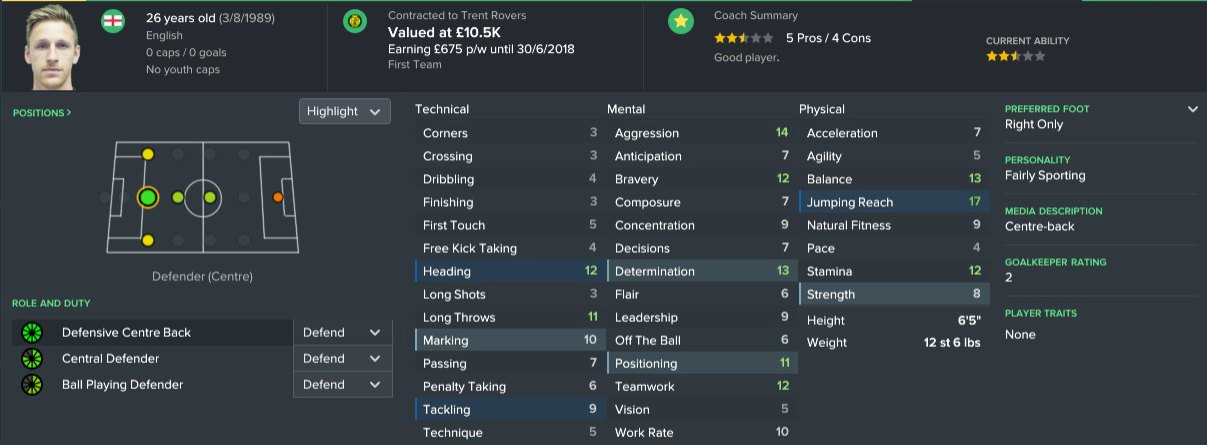1207x445 pixels.
Task: Click the Defensive Centre Back role icon
Action: 32,332
